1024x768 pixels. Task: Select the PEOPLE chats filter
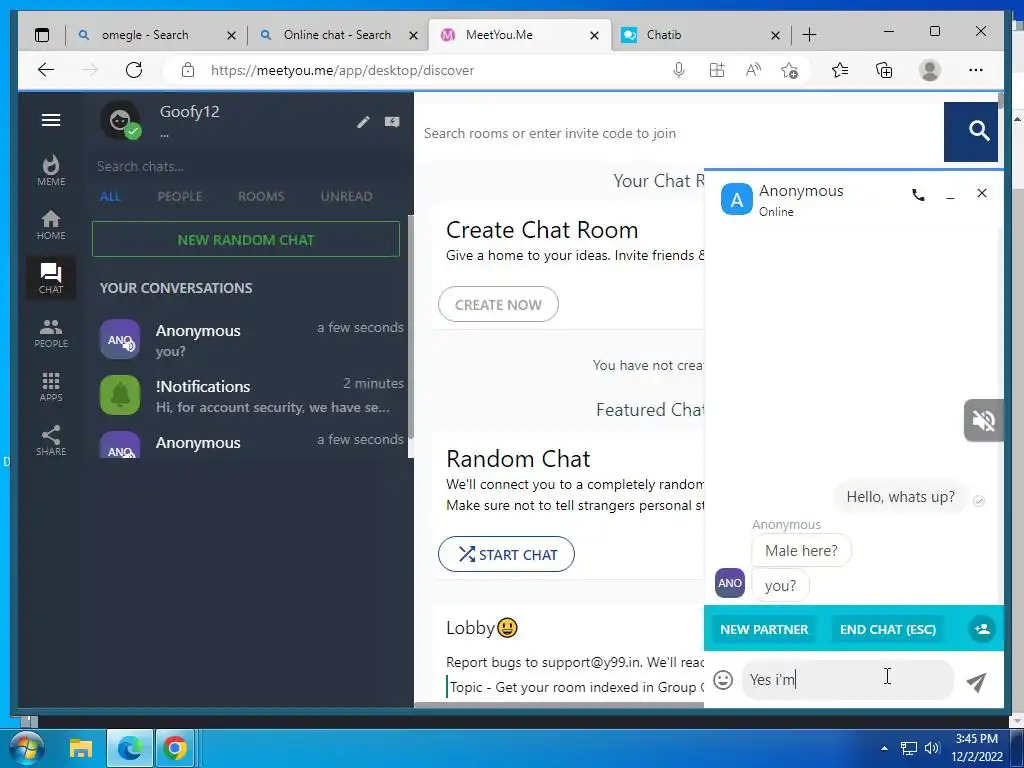[x=180, y=197]
